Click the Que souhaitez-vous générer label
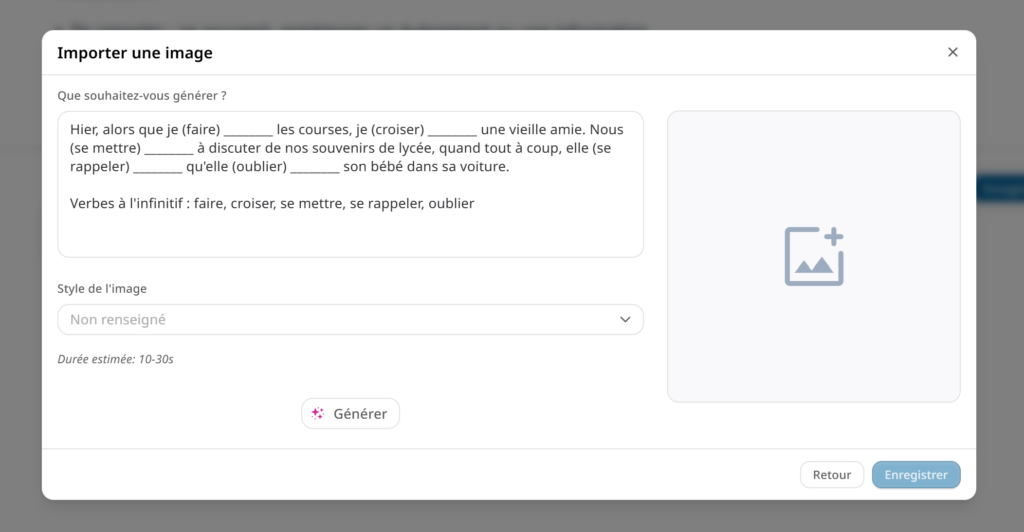The height and width of the screenshot is (532, 1024). [x=141, y=96]
